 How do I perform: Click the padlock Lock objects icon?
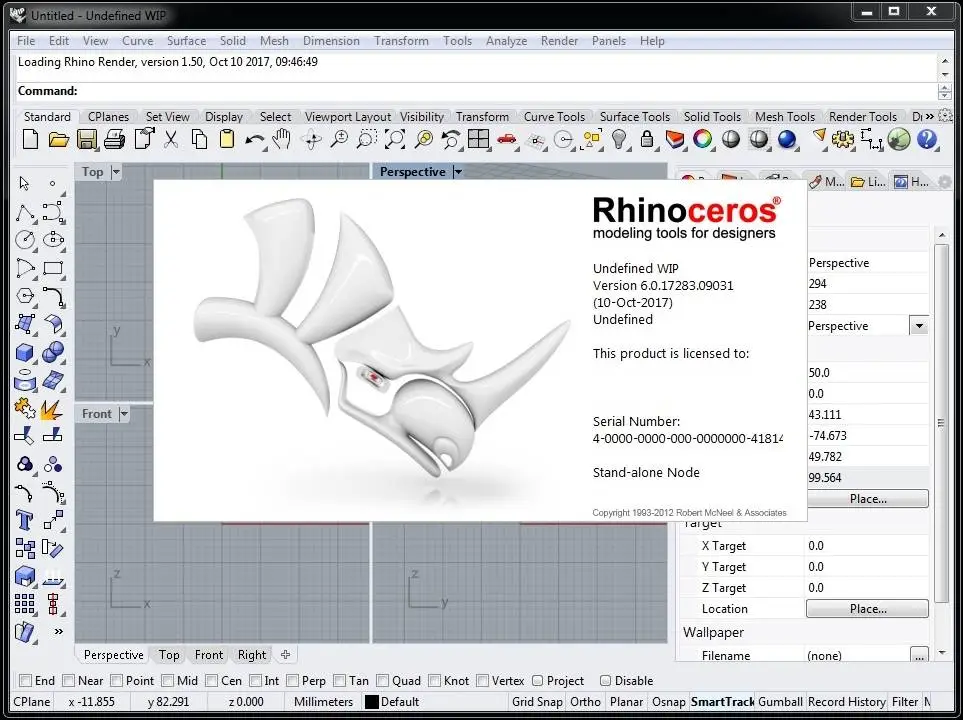click(646, 139)
